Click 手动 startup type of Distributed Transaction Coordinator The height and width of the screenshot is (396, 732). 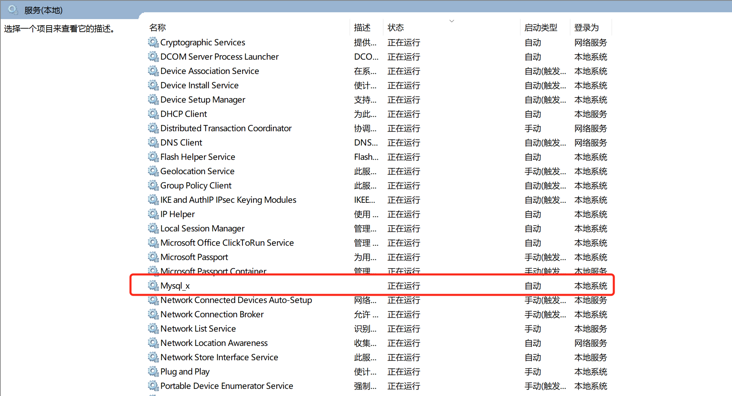tap(533, 128)
